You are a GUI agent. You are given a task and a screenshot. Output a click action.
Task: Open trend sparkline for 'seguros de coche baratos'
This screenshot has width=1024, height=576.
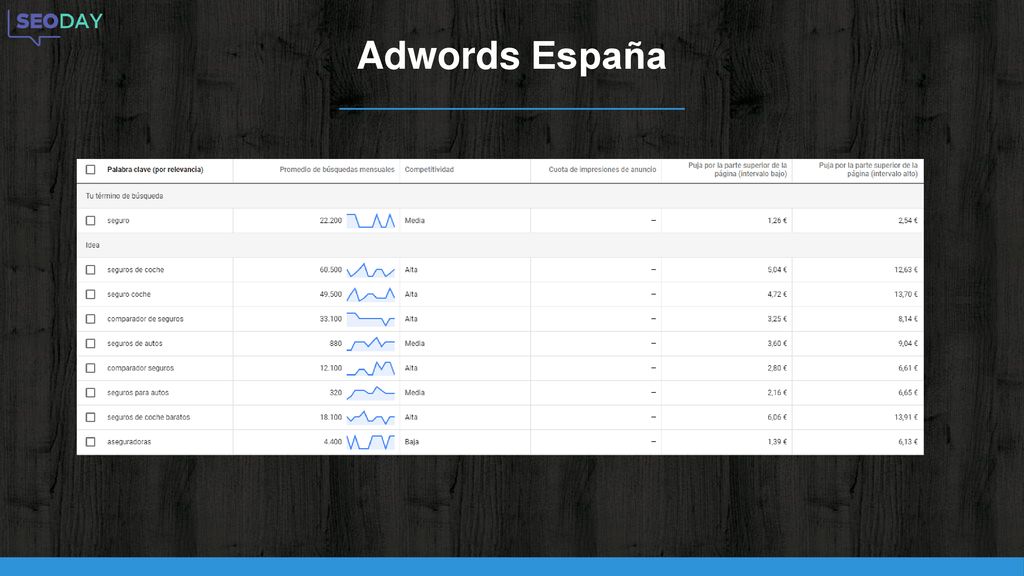(371, 417)
